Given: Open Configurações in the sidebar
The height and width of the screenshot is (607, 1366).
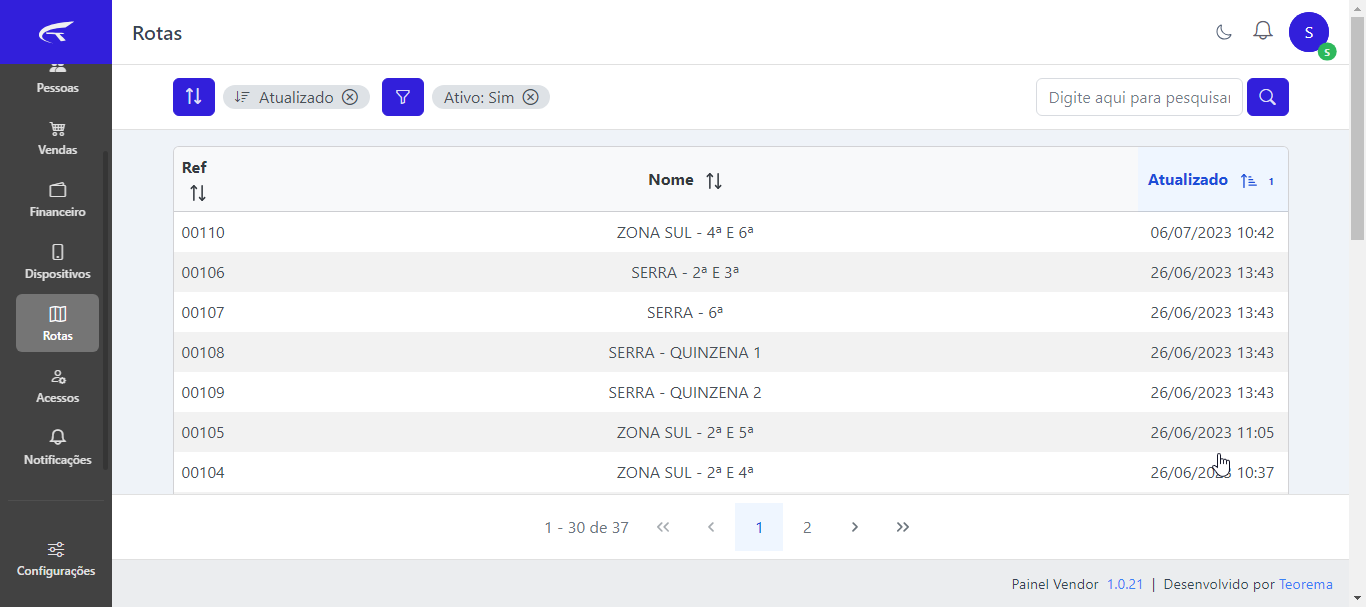Looking at the screenshot, I should coord(56,559).
